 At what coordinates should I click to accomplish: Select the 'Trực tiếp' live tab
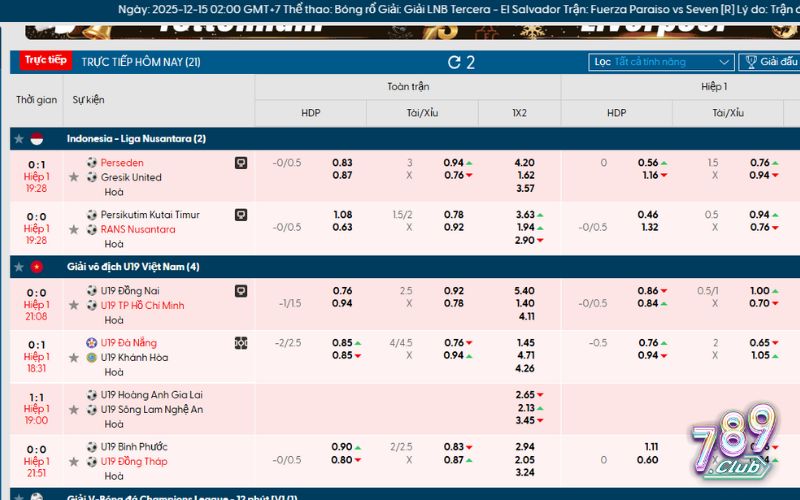46,60
